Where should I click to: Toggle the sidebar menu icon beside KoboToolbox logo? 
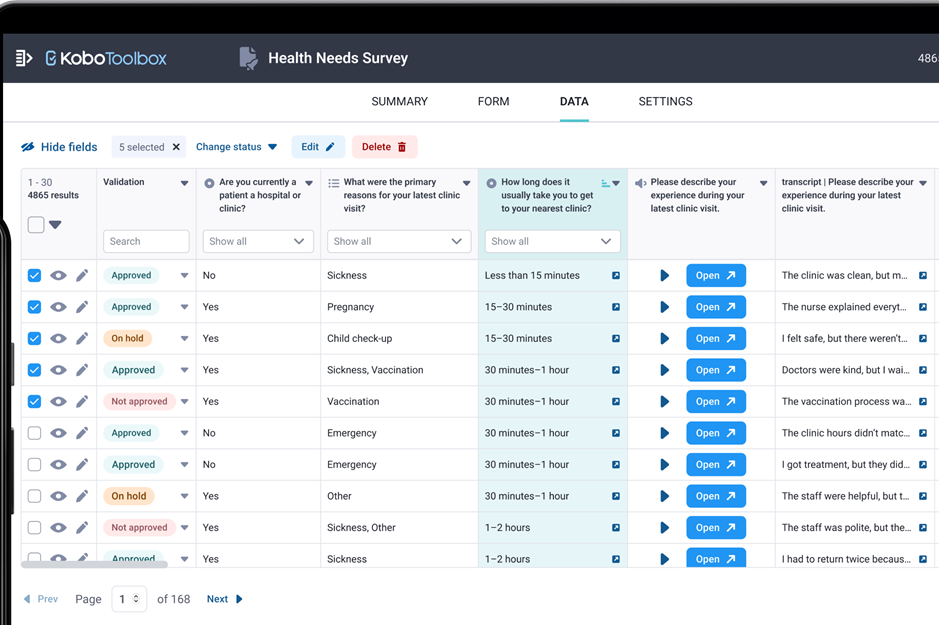23,58
